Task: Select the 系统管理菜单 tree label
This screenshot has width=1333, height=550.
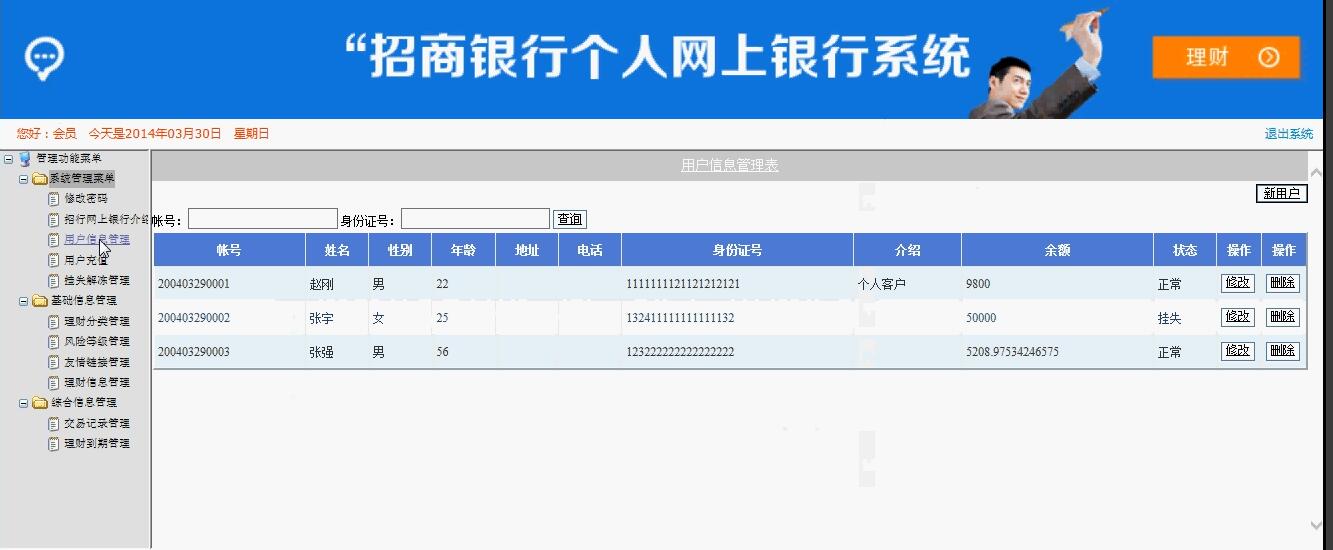Action: point(82,179)
